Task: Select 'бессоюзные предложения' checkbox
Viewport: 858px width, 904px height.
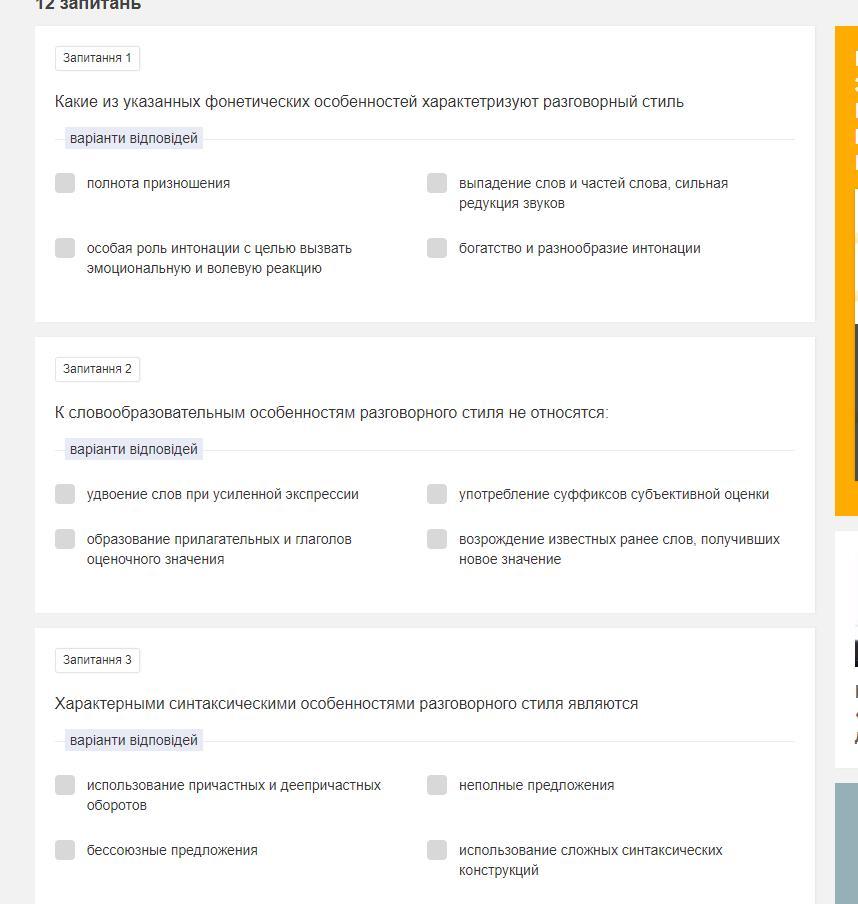Action: [x=65, y=850]
